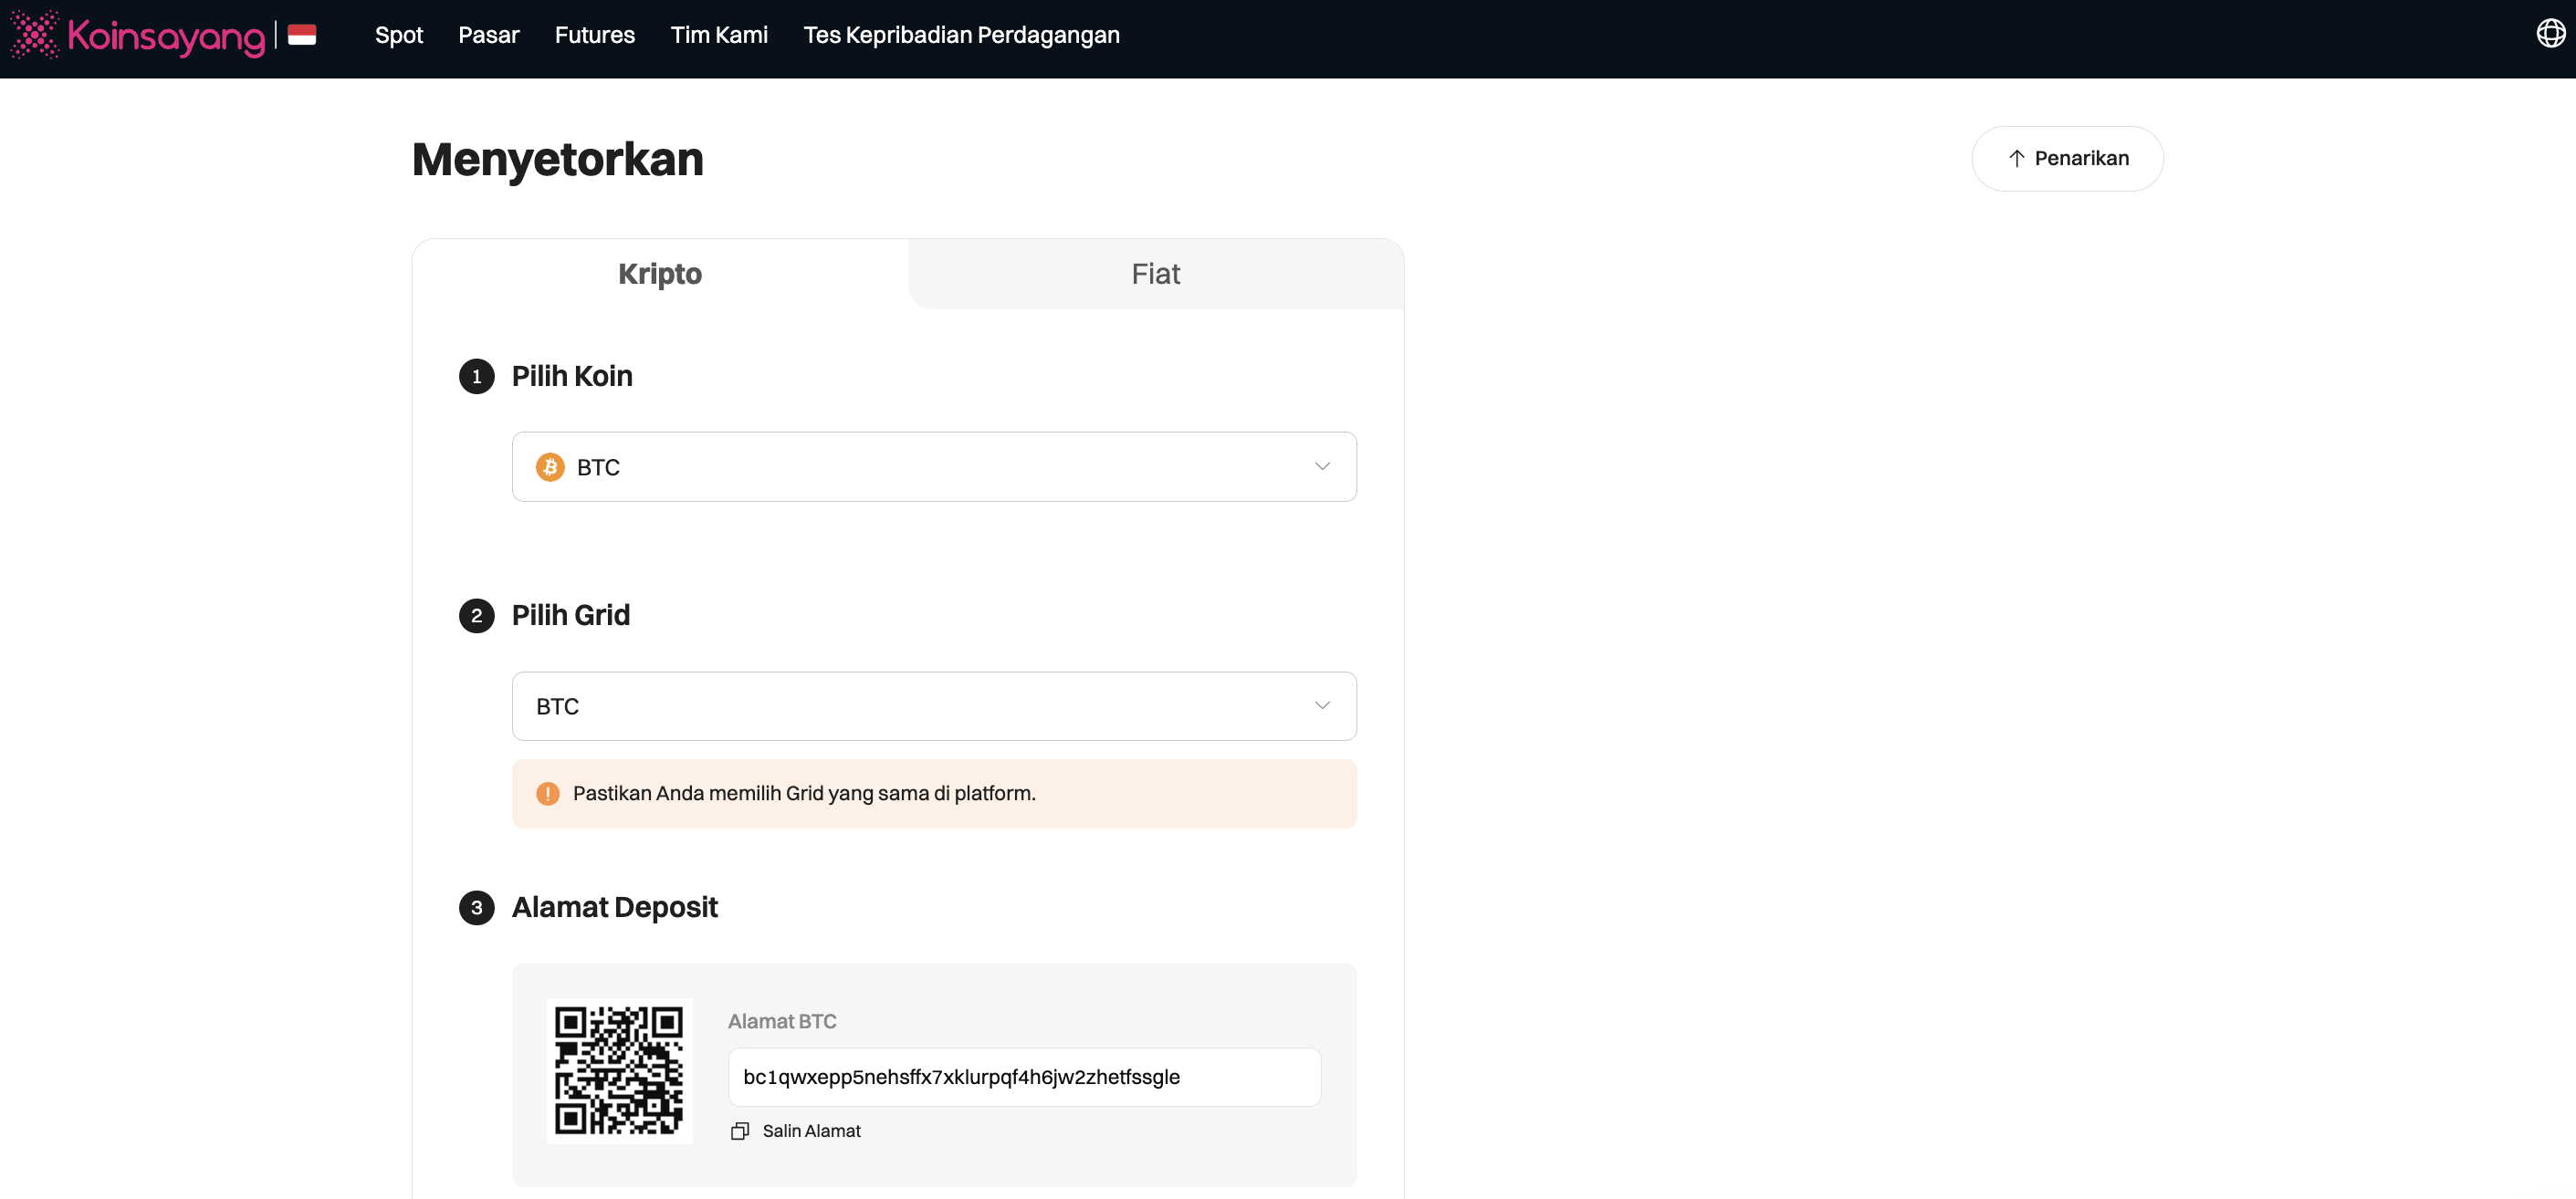This screenshot has height=1199, width=2576.
Task: Click the BTC address input field
Action: 1023,1077
